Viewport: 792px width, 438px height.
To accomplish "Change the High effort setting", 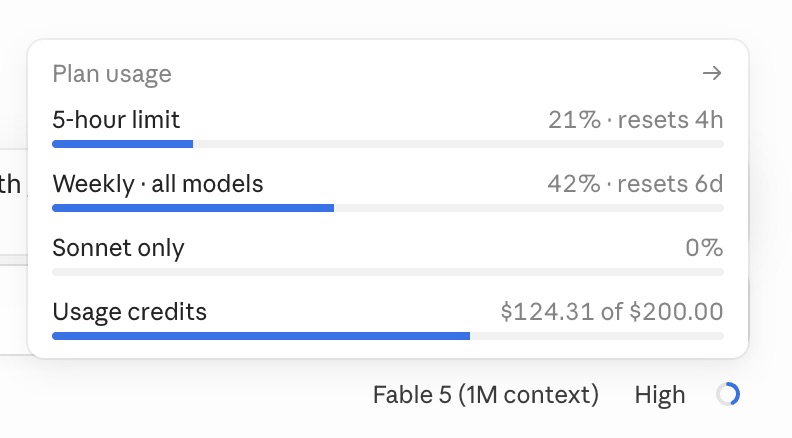I will 660,395.
